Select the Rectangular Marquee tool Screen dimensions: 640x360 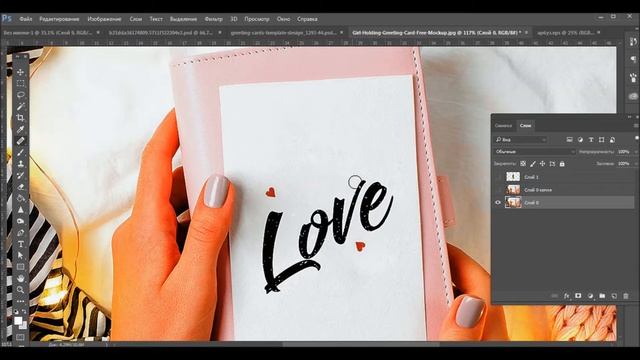20,83
